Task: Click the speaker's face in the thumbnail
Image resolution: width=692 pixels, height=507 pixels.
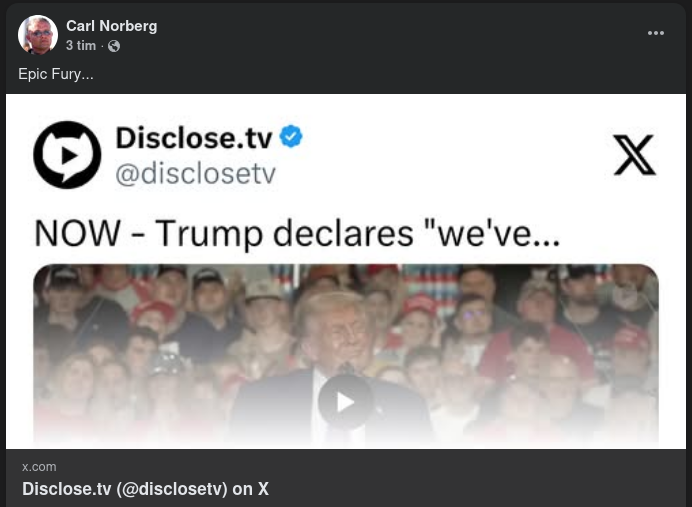Action: click(x=338, y=330)
